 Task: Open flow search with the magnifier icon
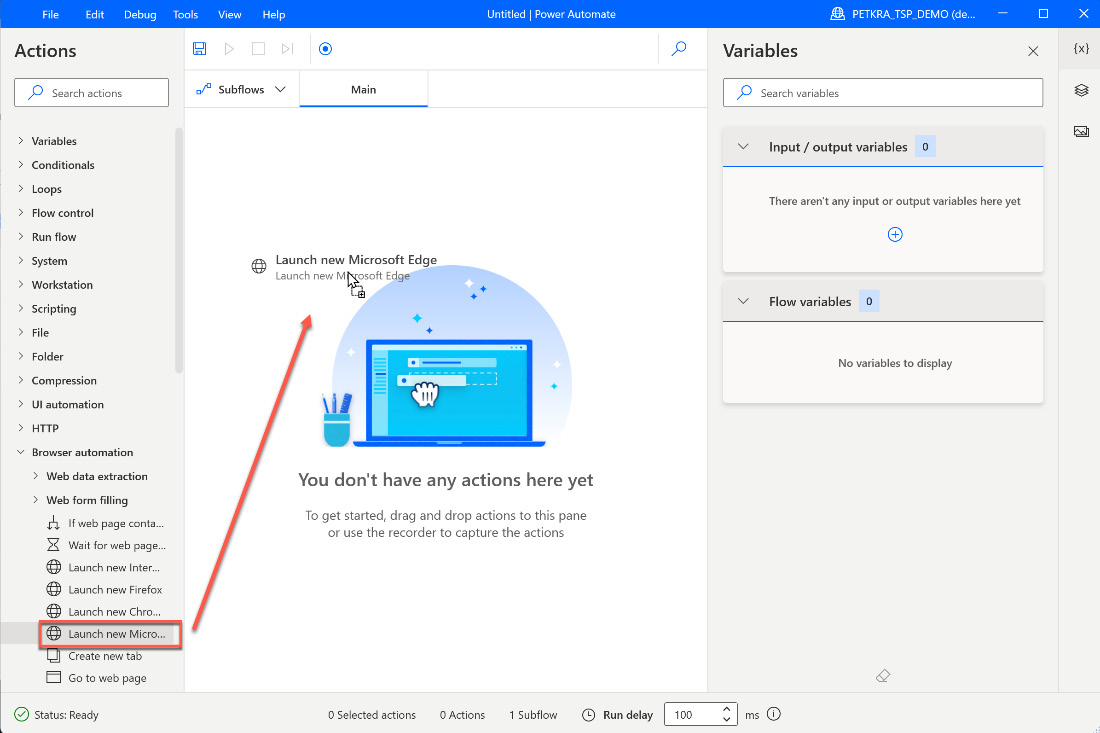678,48
